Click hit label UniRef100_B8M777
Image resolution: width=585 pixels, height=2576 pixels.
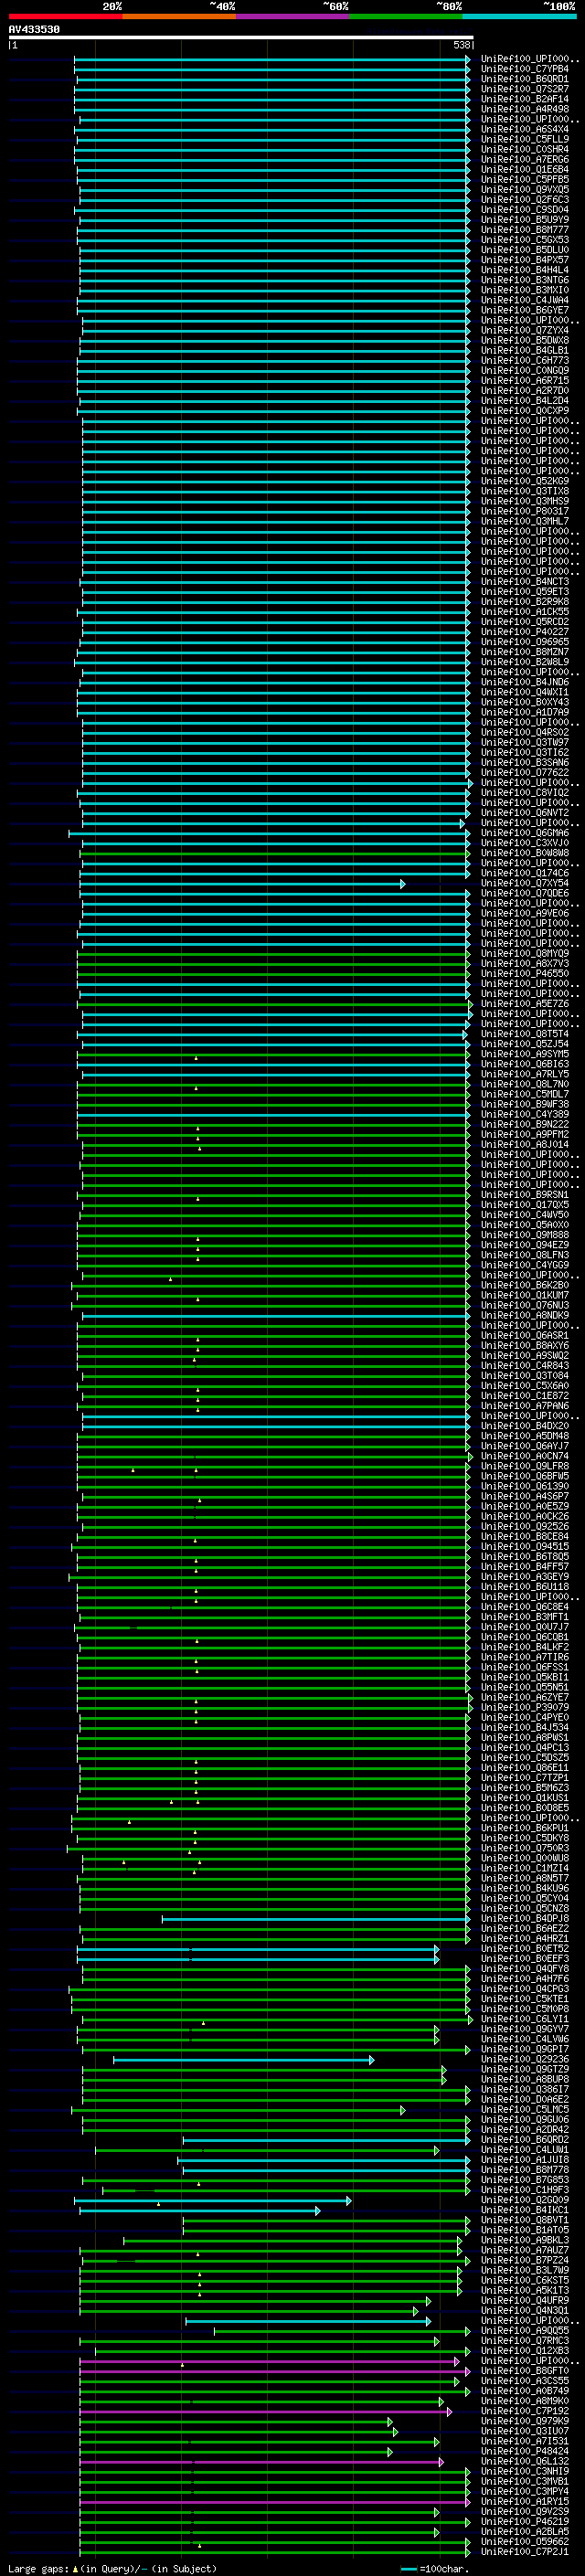coord(525,230)
